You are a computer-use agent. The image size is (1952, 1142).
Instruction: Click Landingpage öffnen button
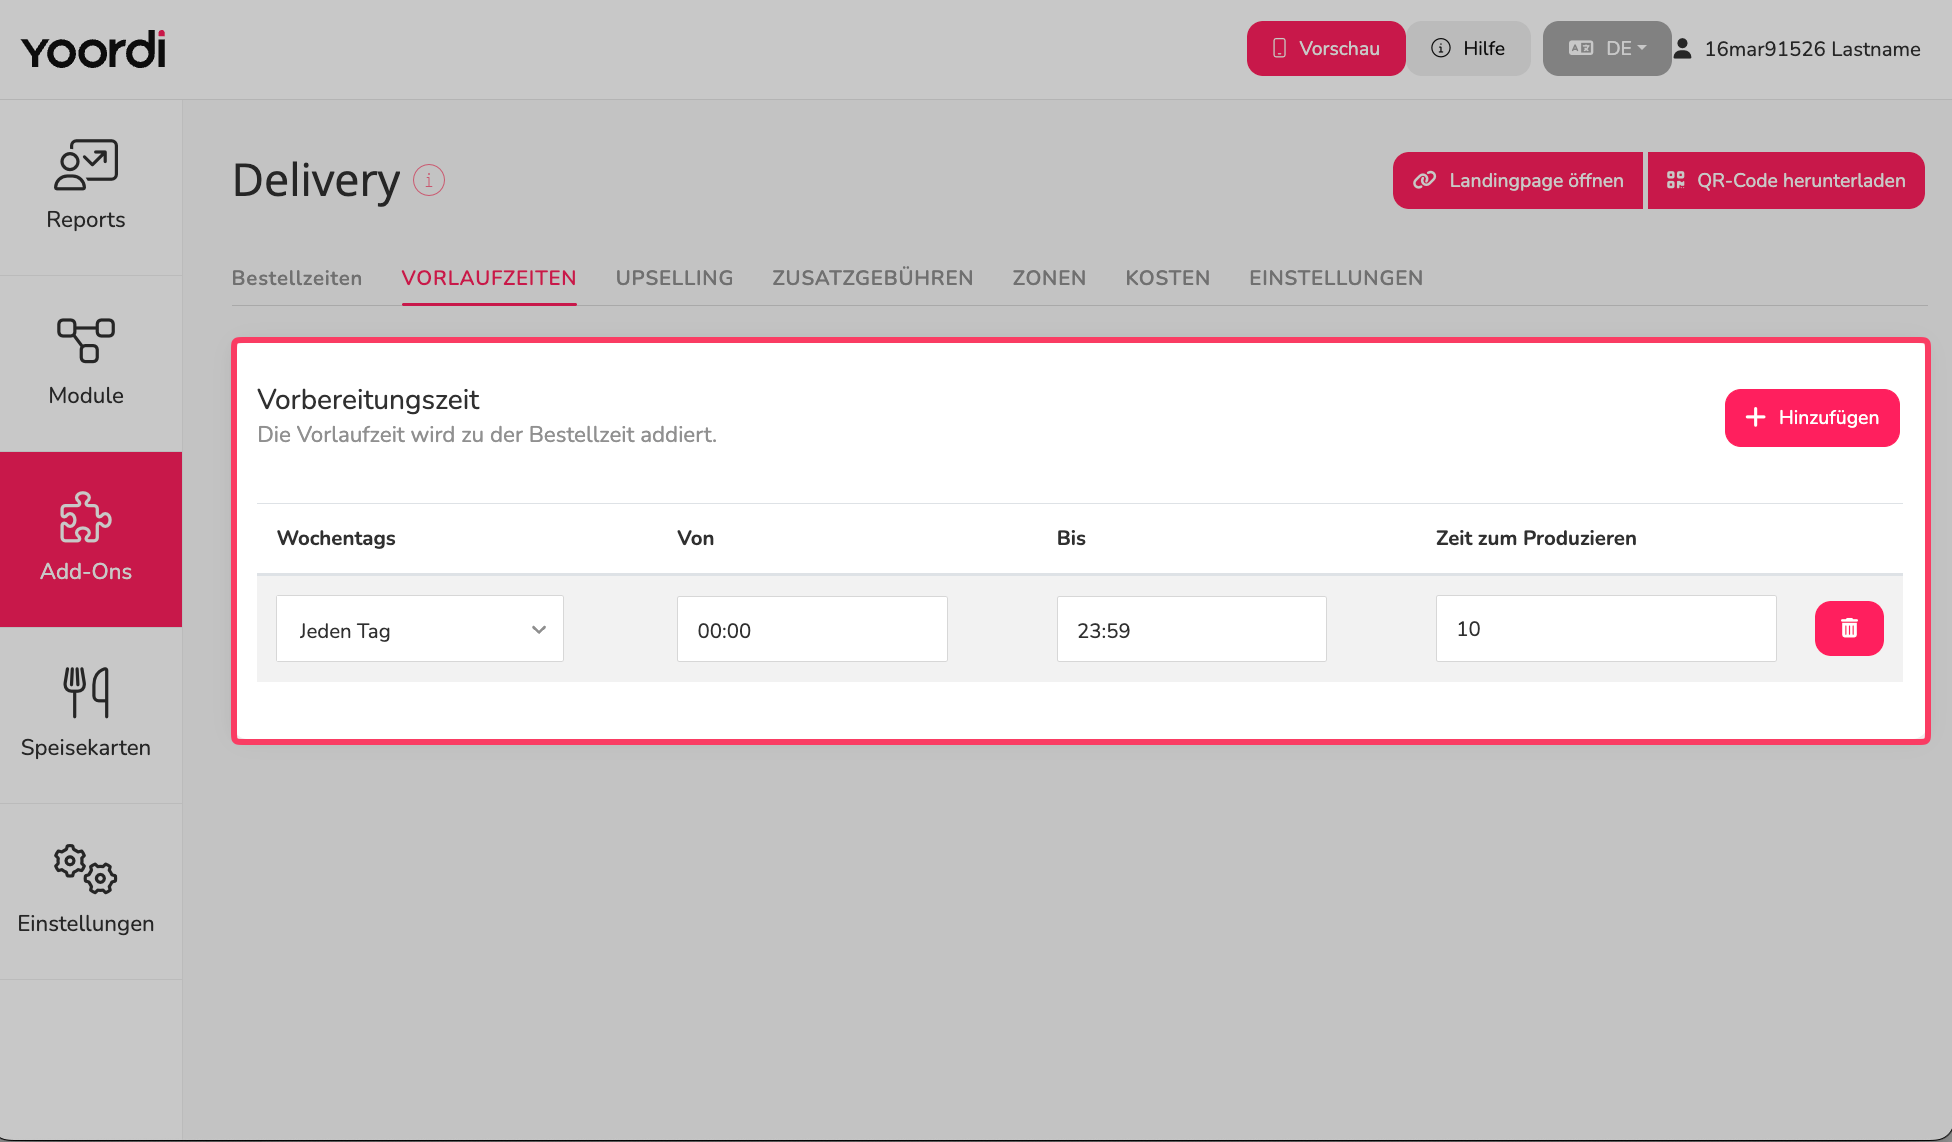click(x=1518, y=181)
